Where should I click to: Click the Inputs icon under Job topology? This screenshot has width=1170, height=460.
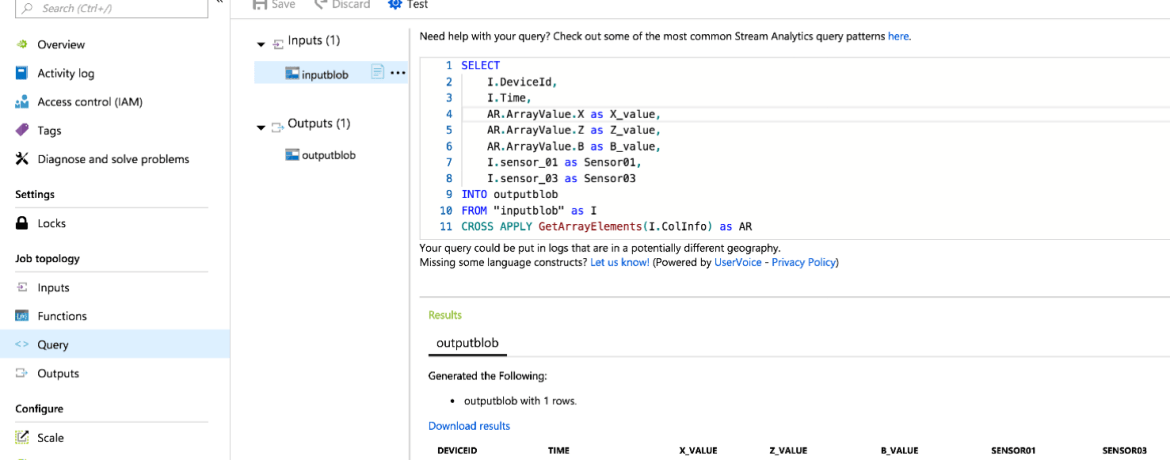coord(22,288)
